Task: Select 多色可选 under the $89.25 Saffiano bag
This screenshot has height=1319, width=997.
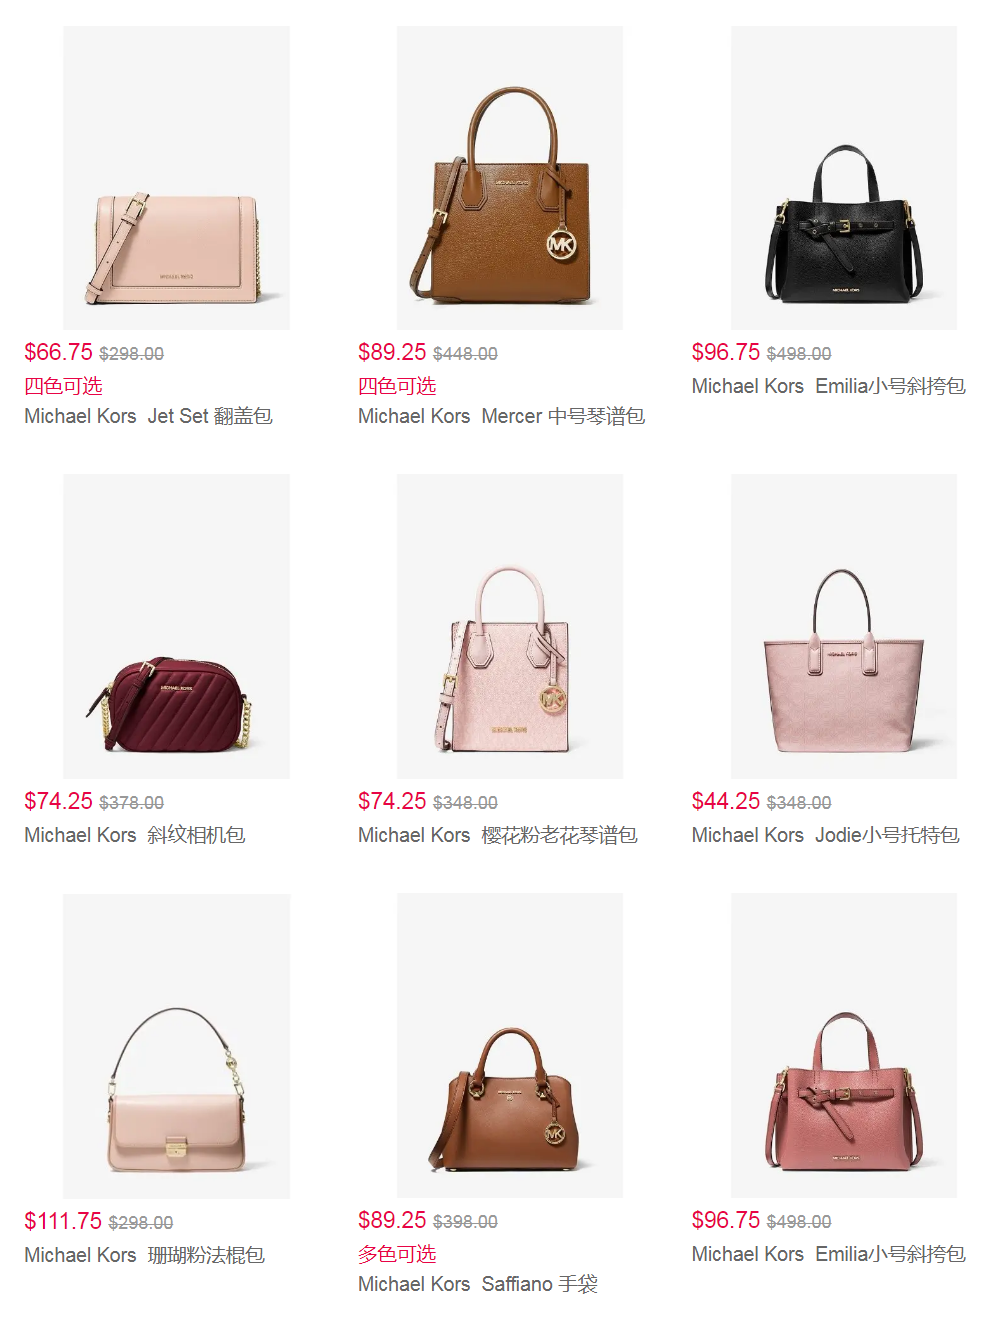Action: point(397,1254)
